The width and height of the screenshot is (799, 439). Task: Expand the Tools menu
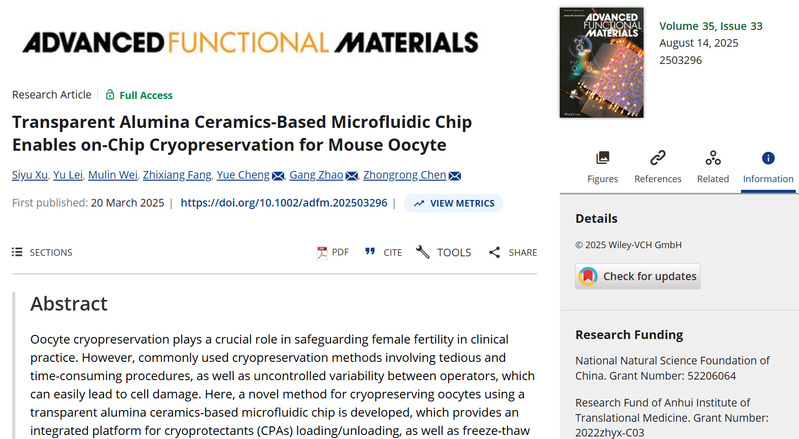point(443,252)
